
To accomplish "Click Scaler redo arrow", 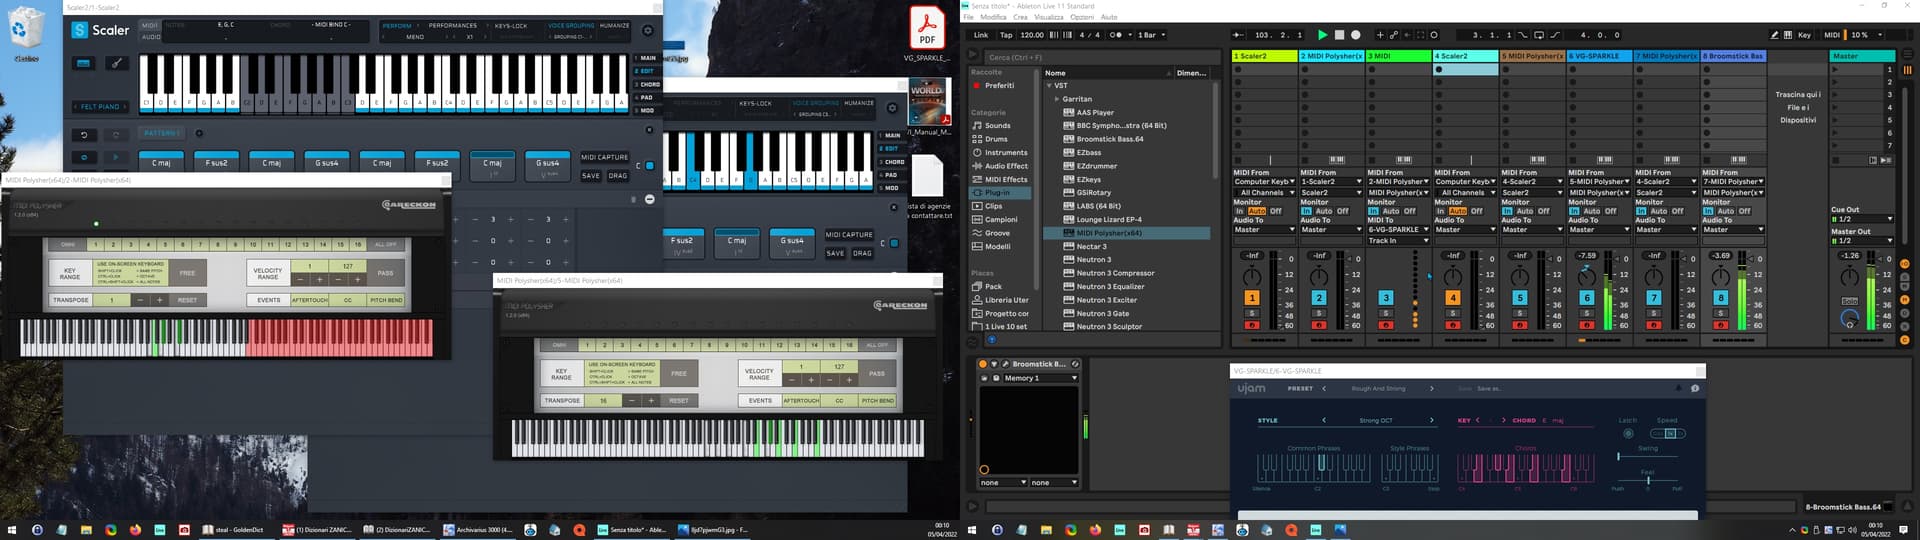I will [116, 134].
